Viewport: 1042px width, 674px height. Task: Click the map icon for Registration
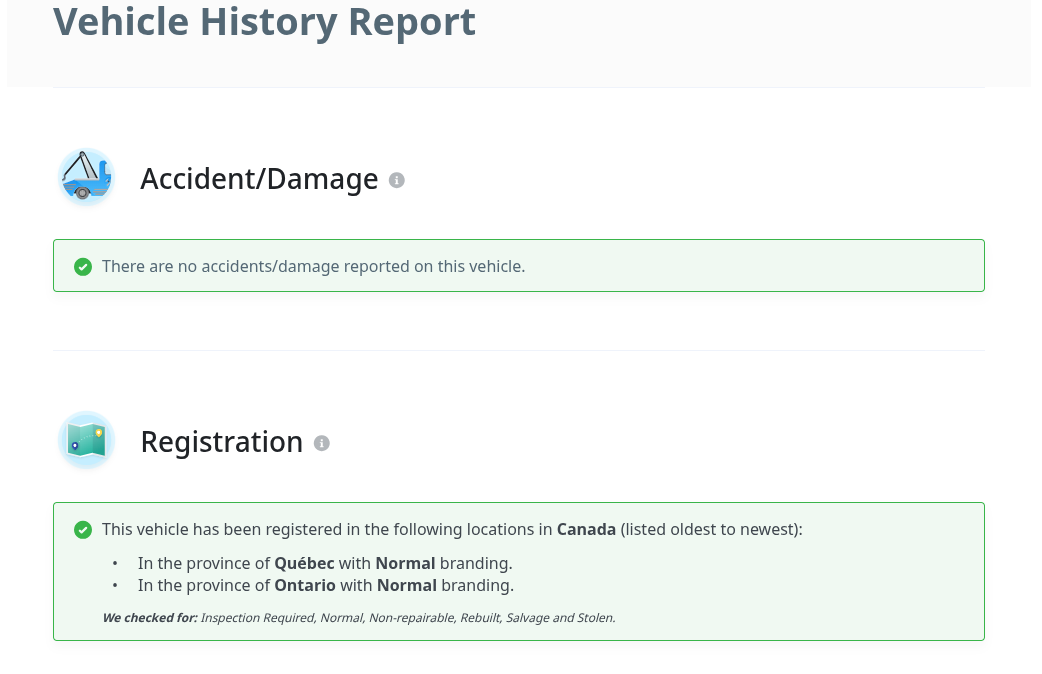pos(86,441)
